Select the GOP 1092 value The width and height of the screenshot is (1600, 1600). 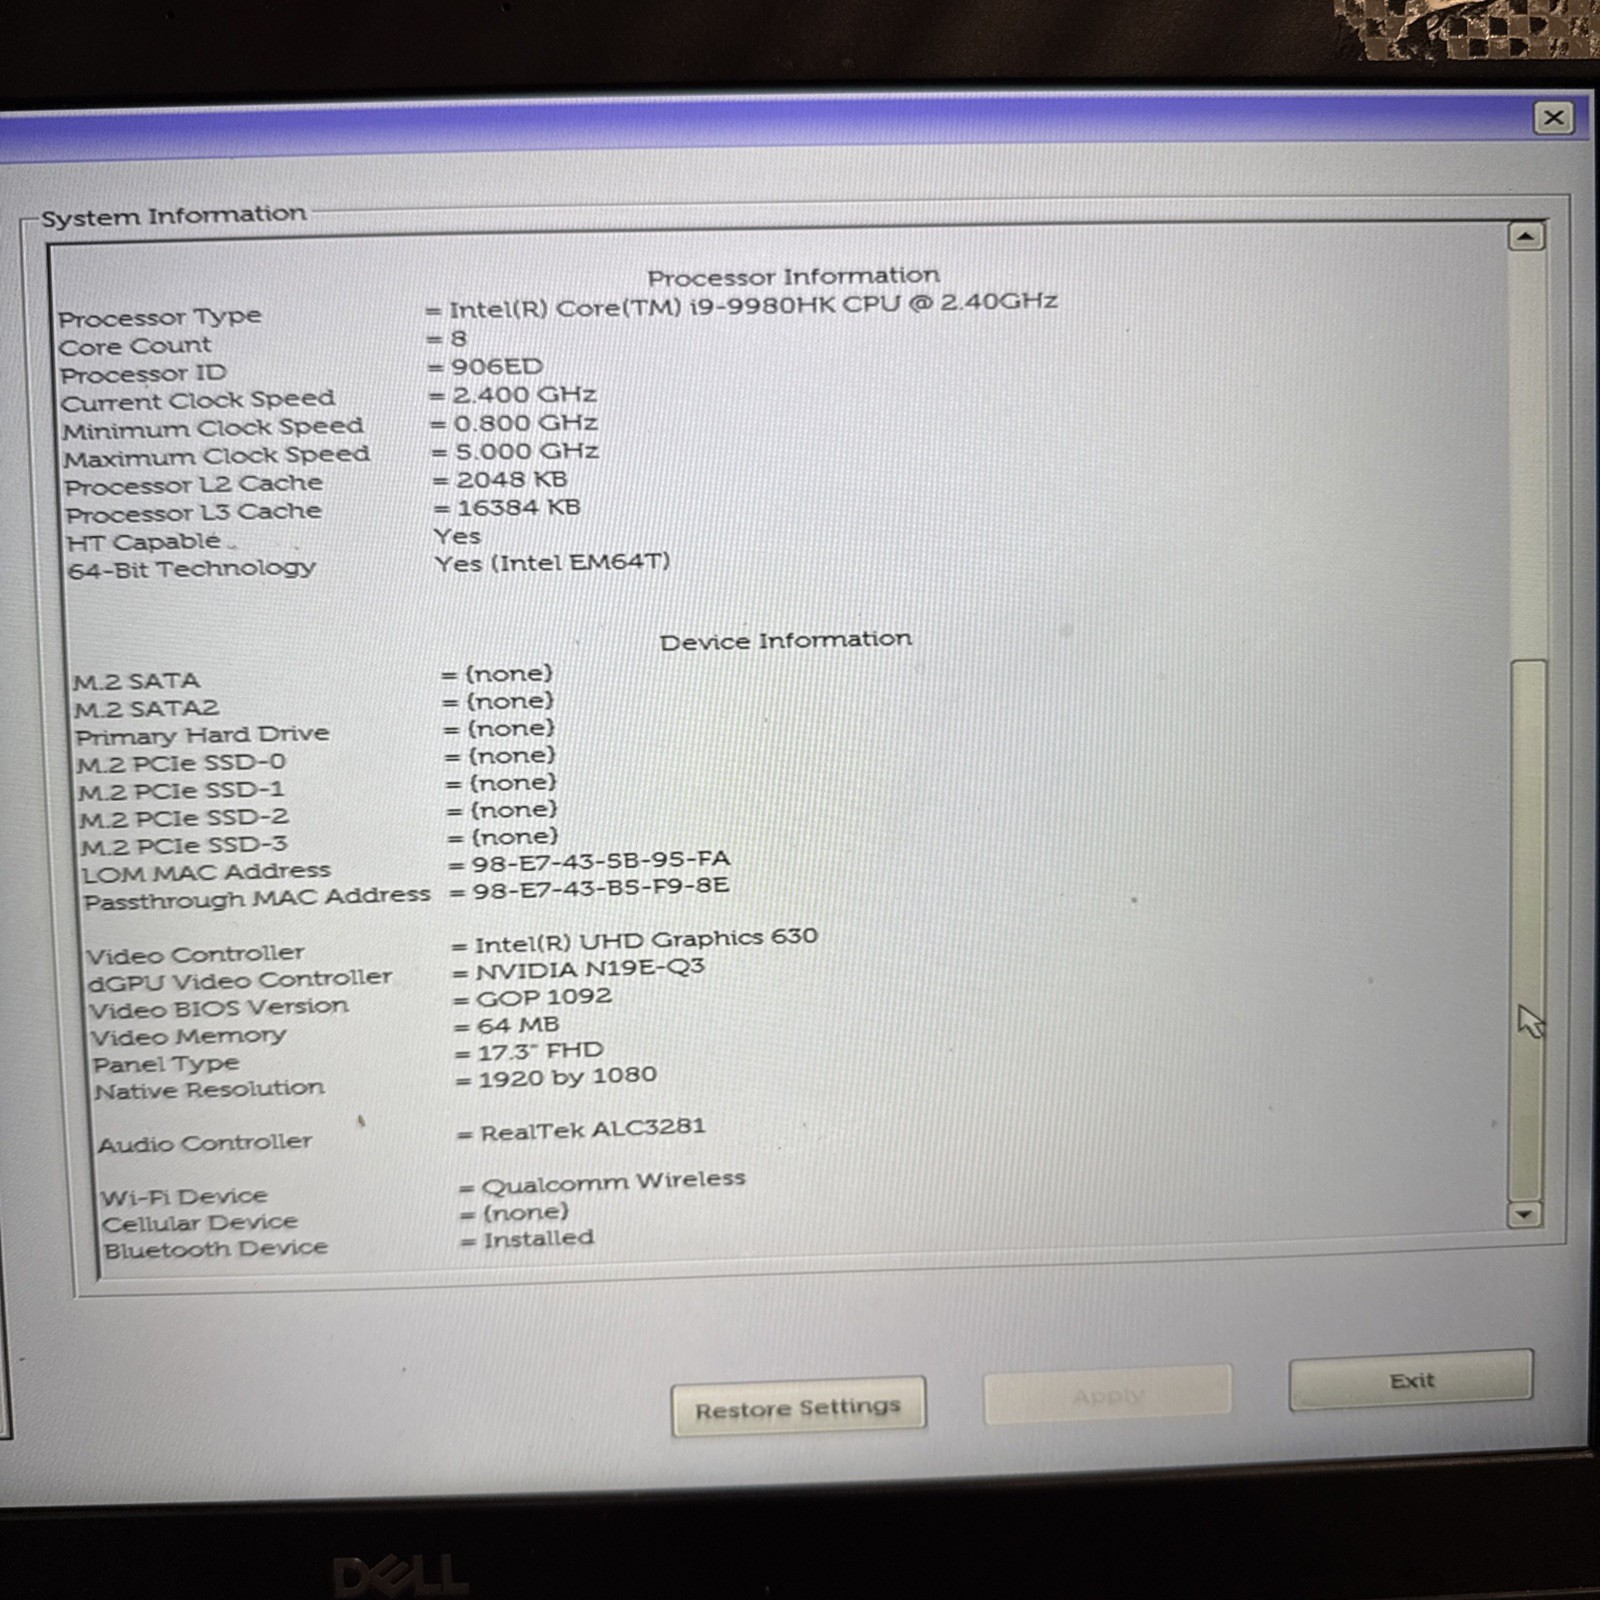pos(544,997)
